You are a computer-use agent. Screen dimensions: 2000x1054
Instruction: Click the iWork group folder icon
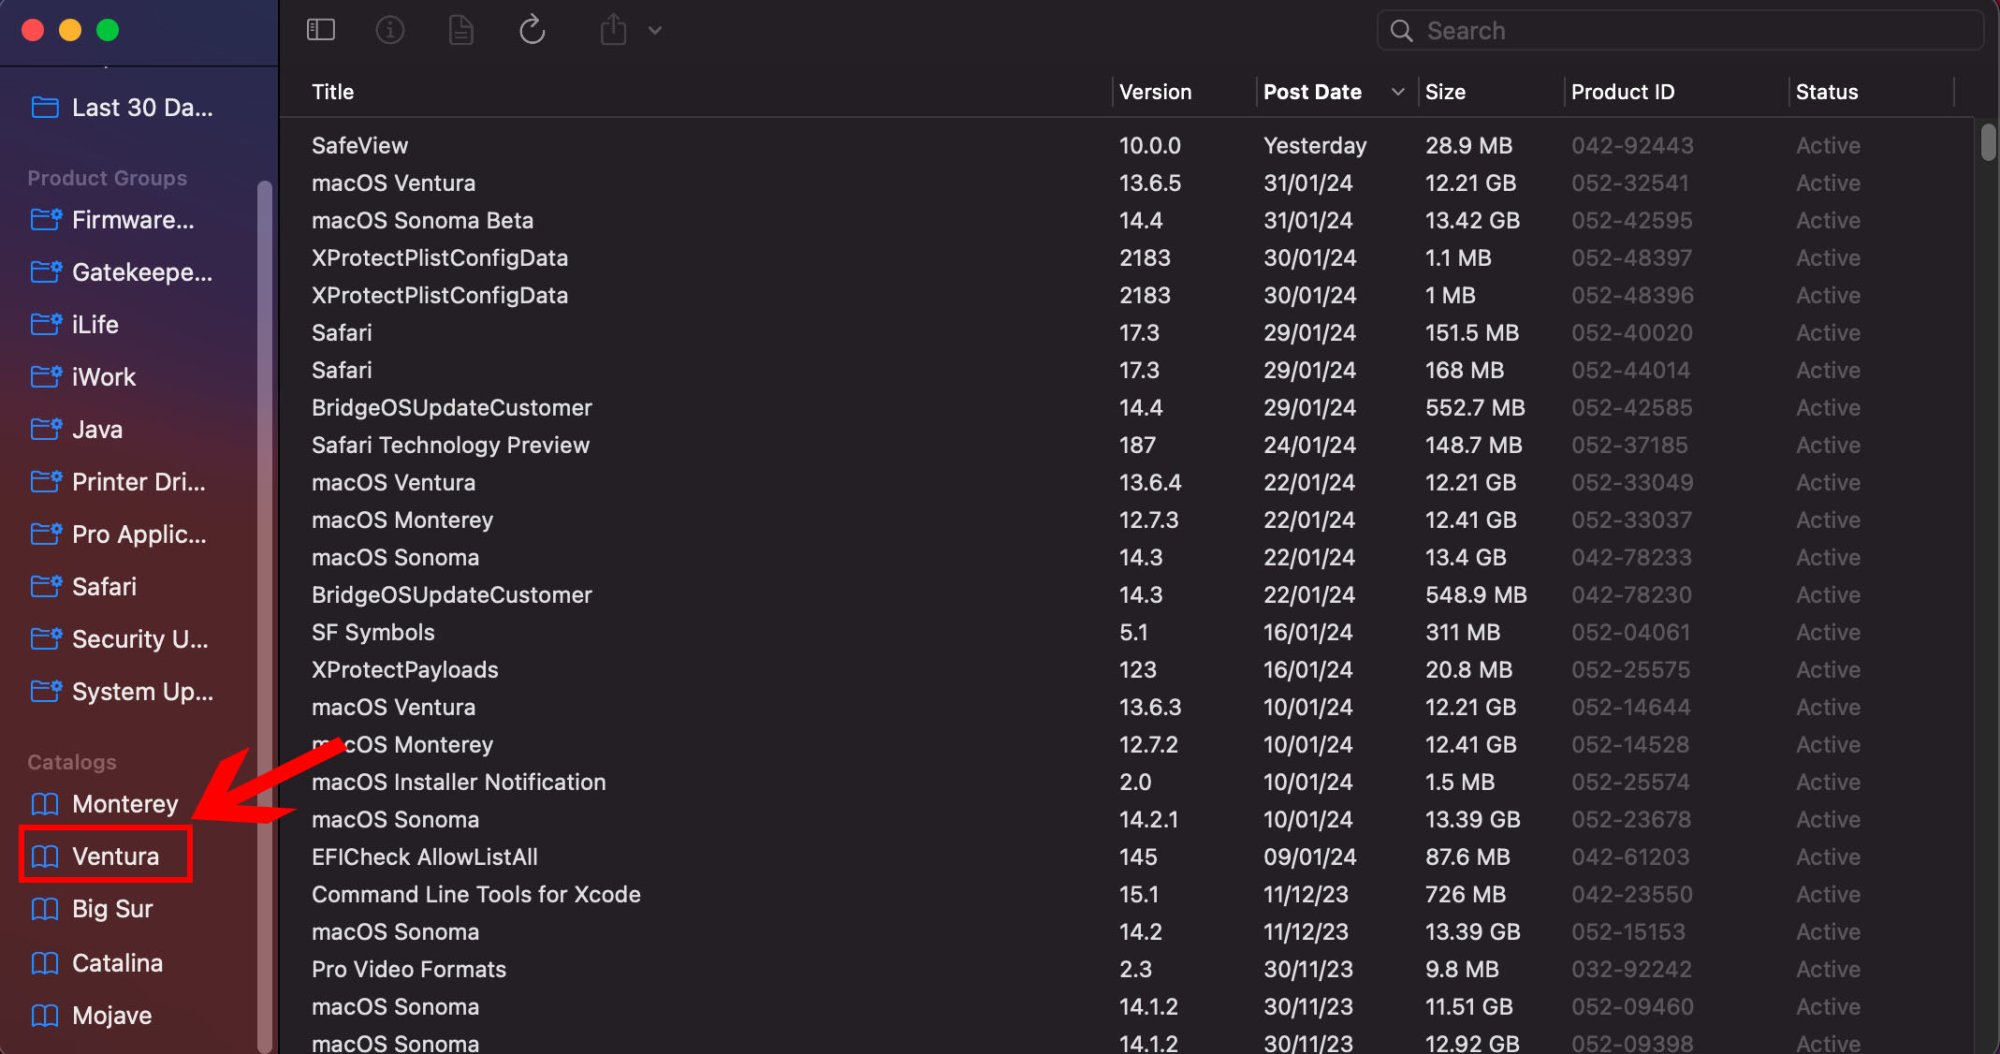pyautogui.click(x=46, y=376)
